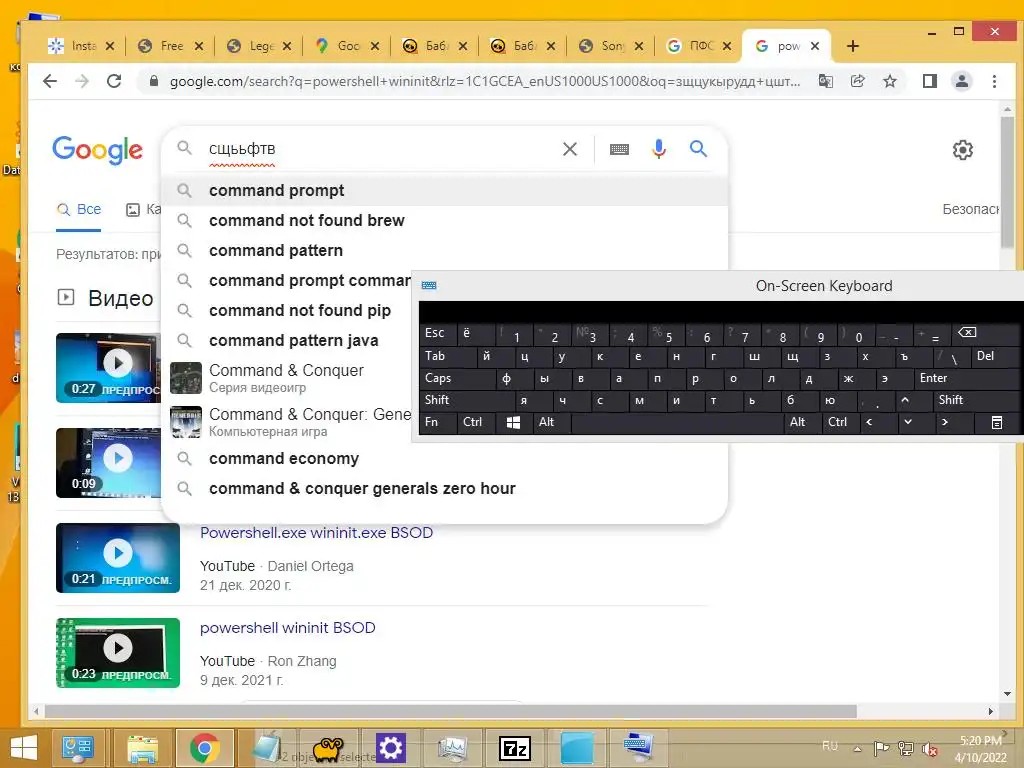Open File Explorer from the taskbar
This screenshot has height=768, width=1024.
coord(142,748)
